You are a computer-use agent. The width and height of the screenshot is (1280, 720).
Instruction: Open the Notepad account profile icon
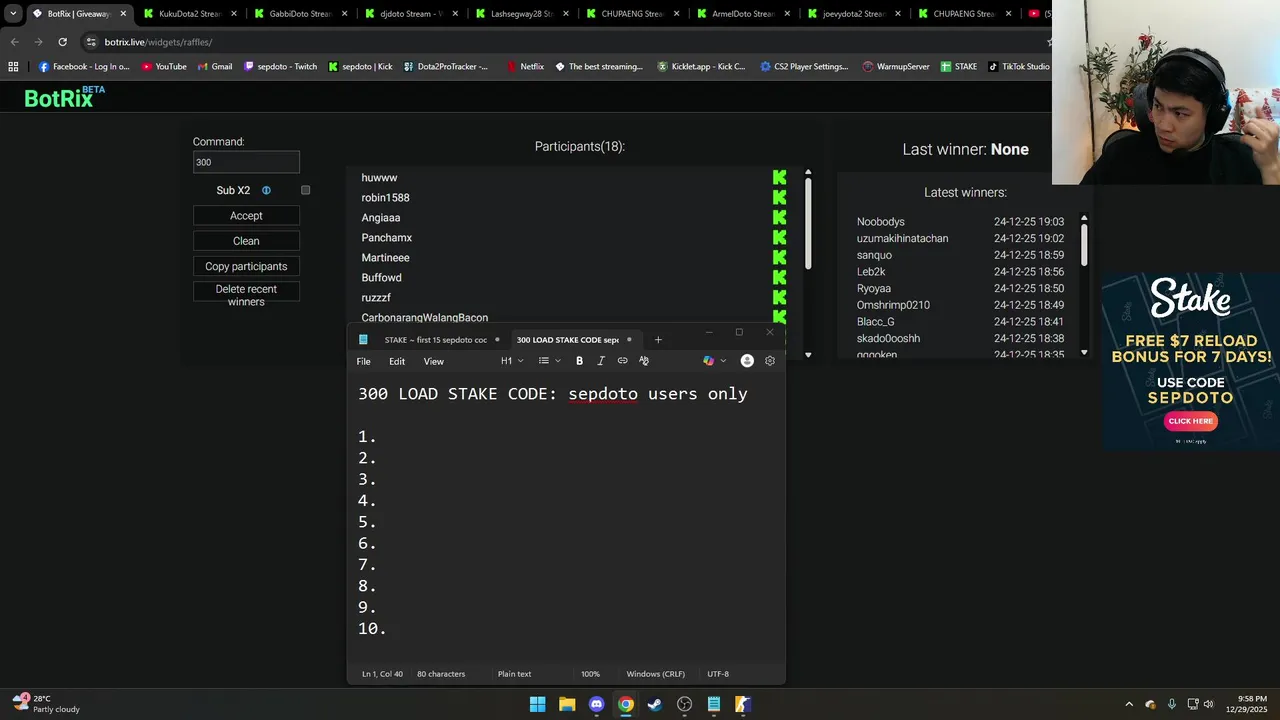click(747, 361)
